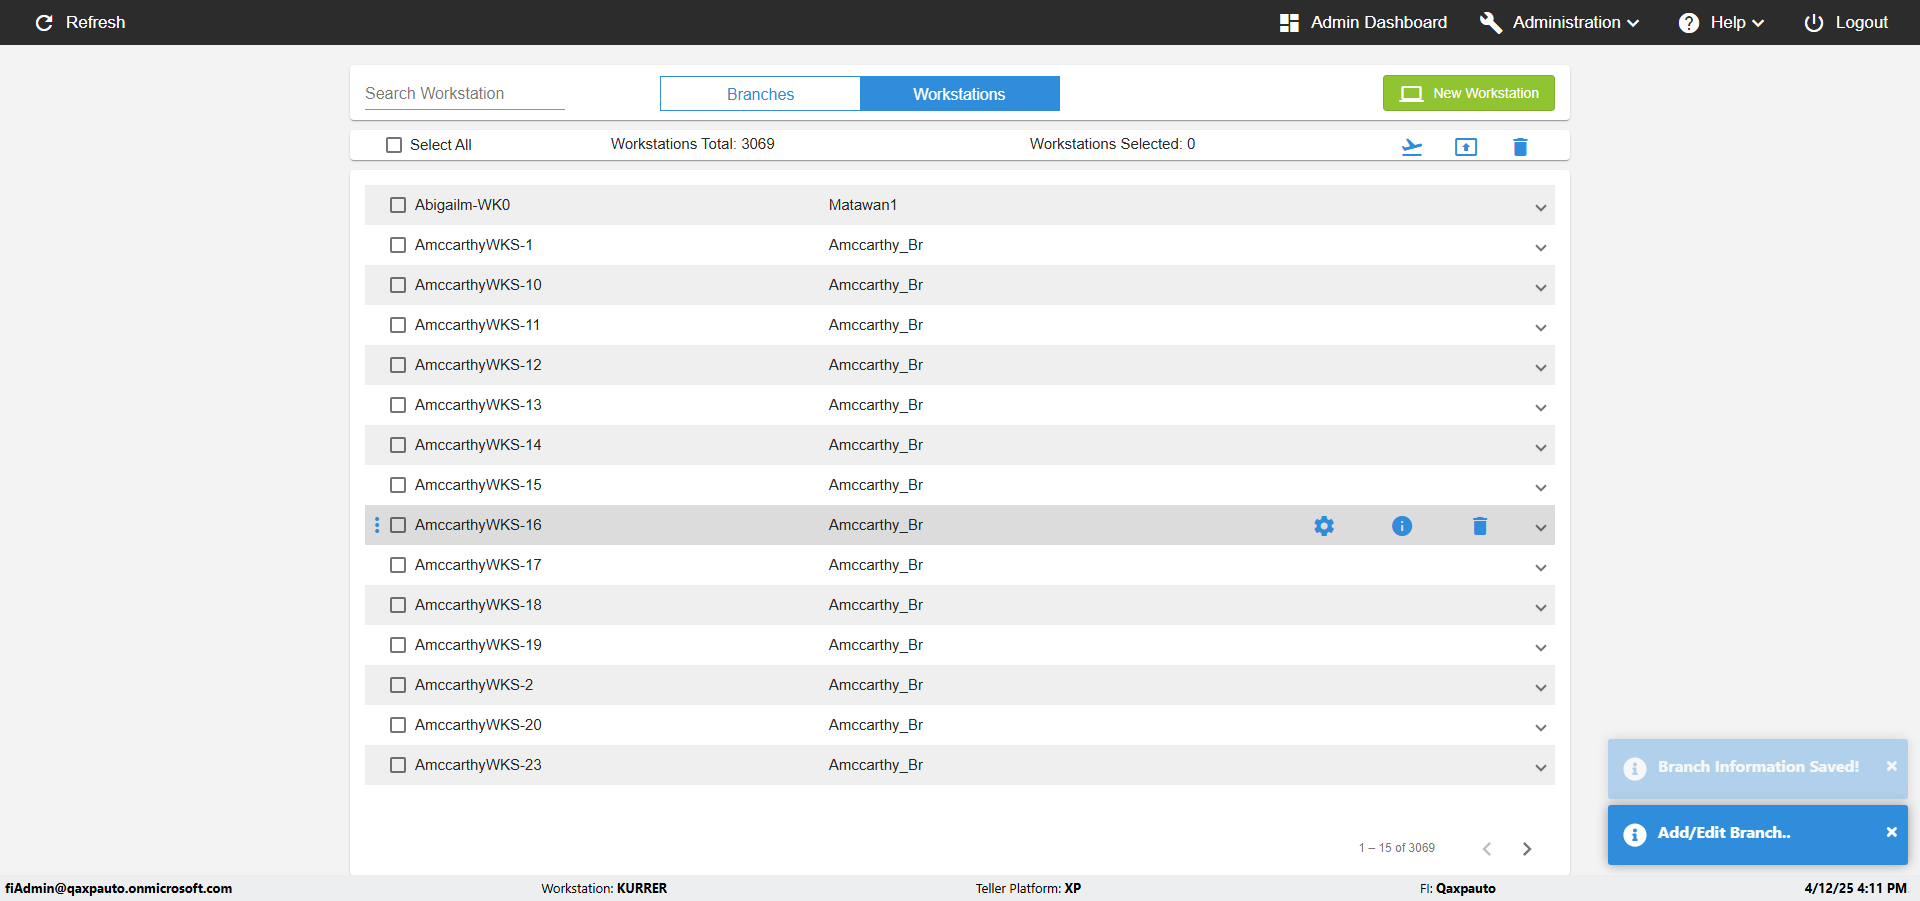Open Admin Dashboard grid icon
Viewport: 1920px width, 901px height.
[x=1289, y=22]
